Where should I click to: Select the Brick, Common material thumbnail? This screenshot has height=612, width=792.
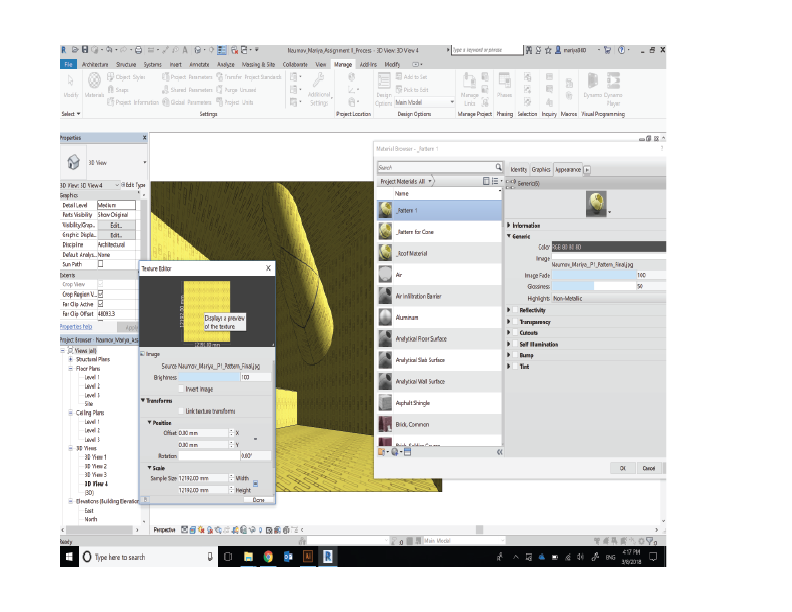coord(385,424)
